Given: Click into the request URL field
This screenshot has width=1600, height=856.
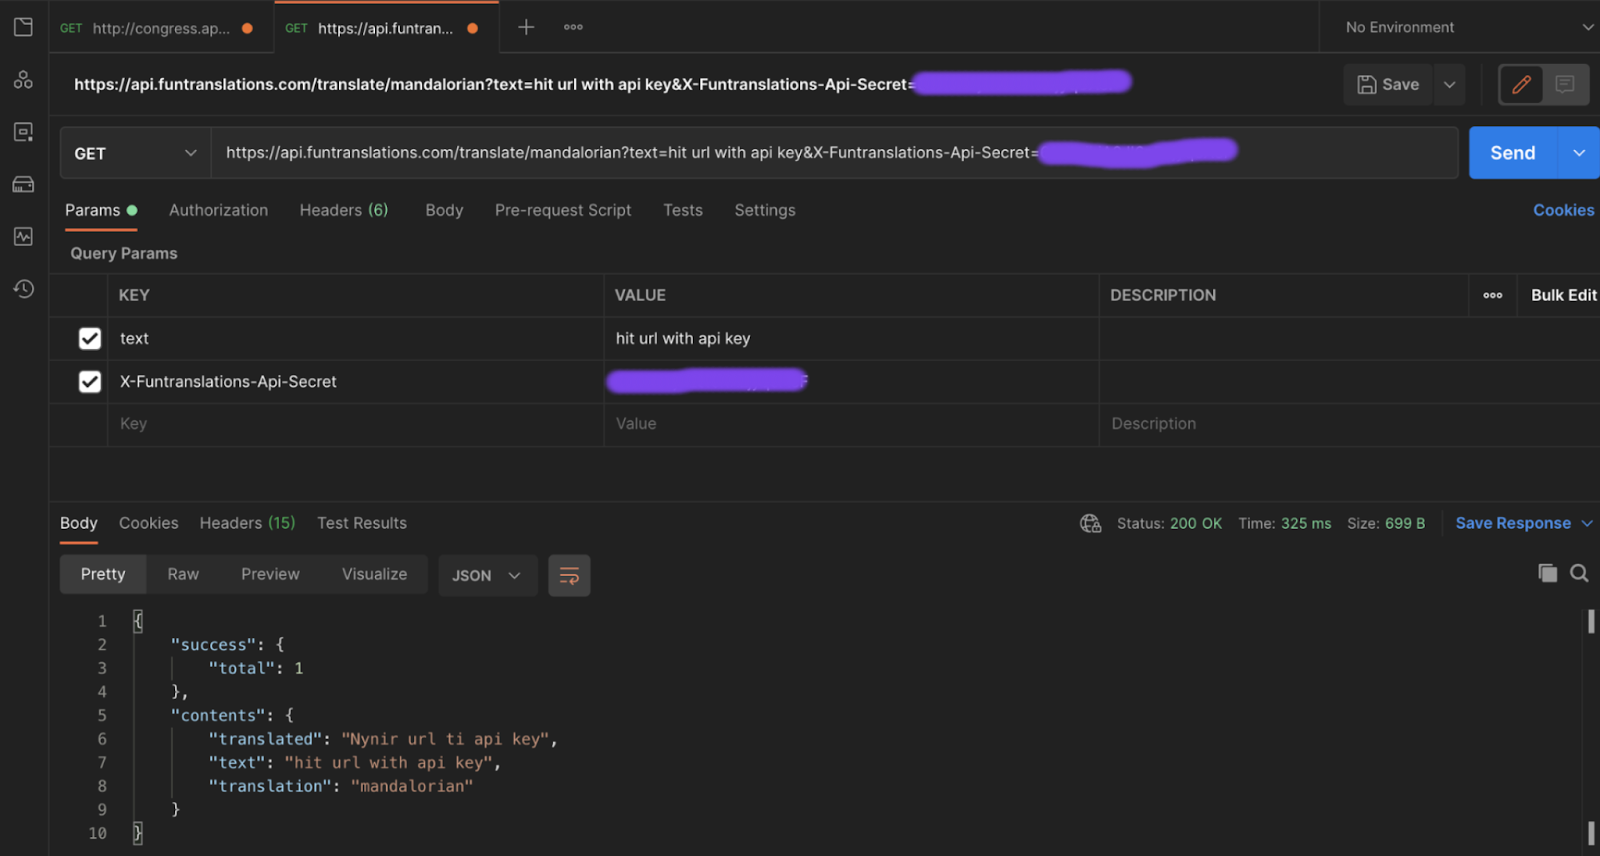Looking at the screenshot, I should pos(835,153).
